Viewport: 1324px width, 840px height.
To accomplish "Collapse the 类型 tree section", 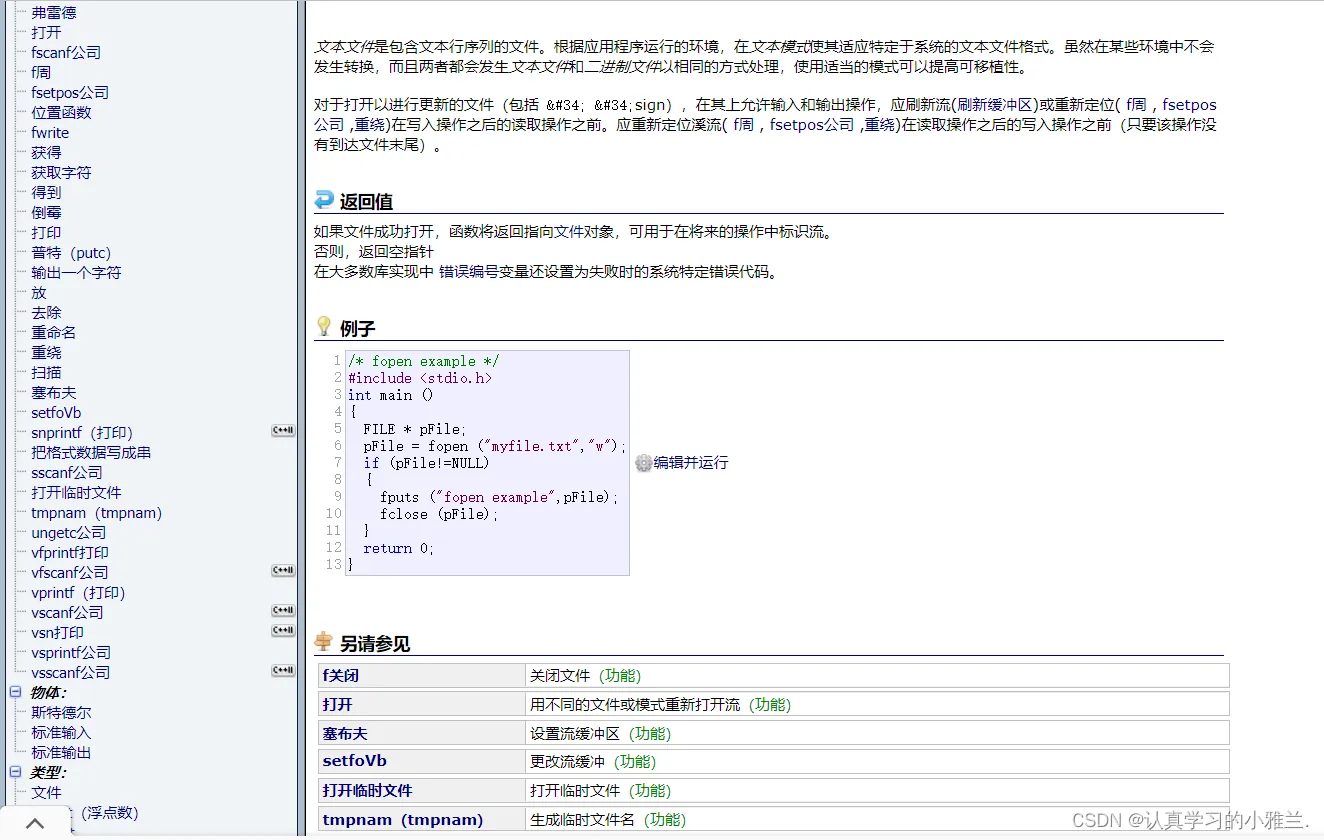I will (15, 772).
